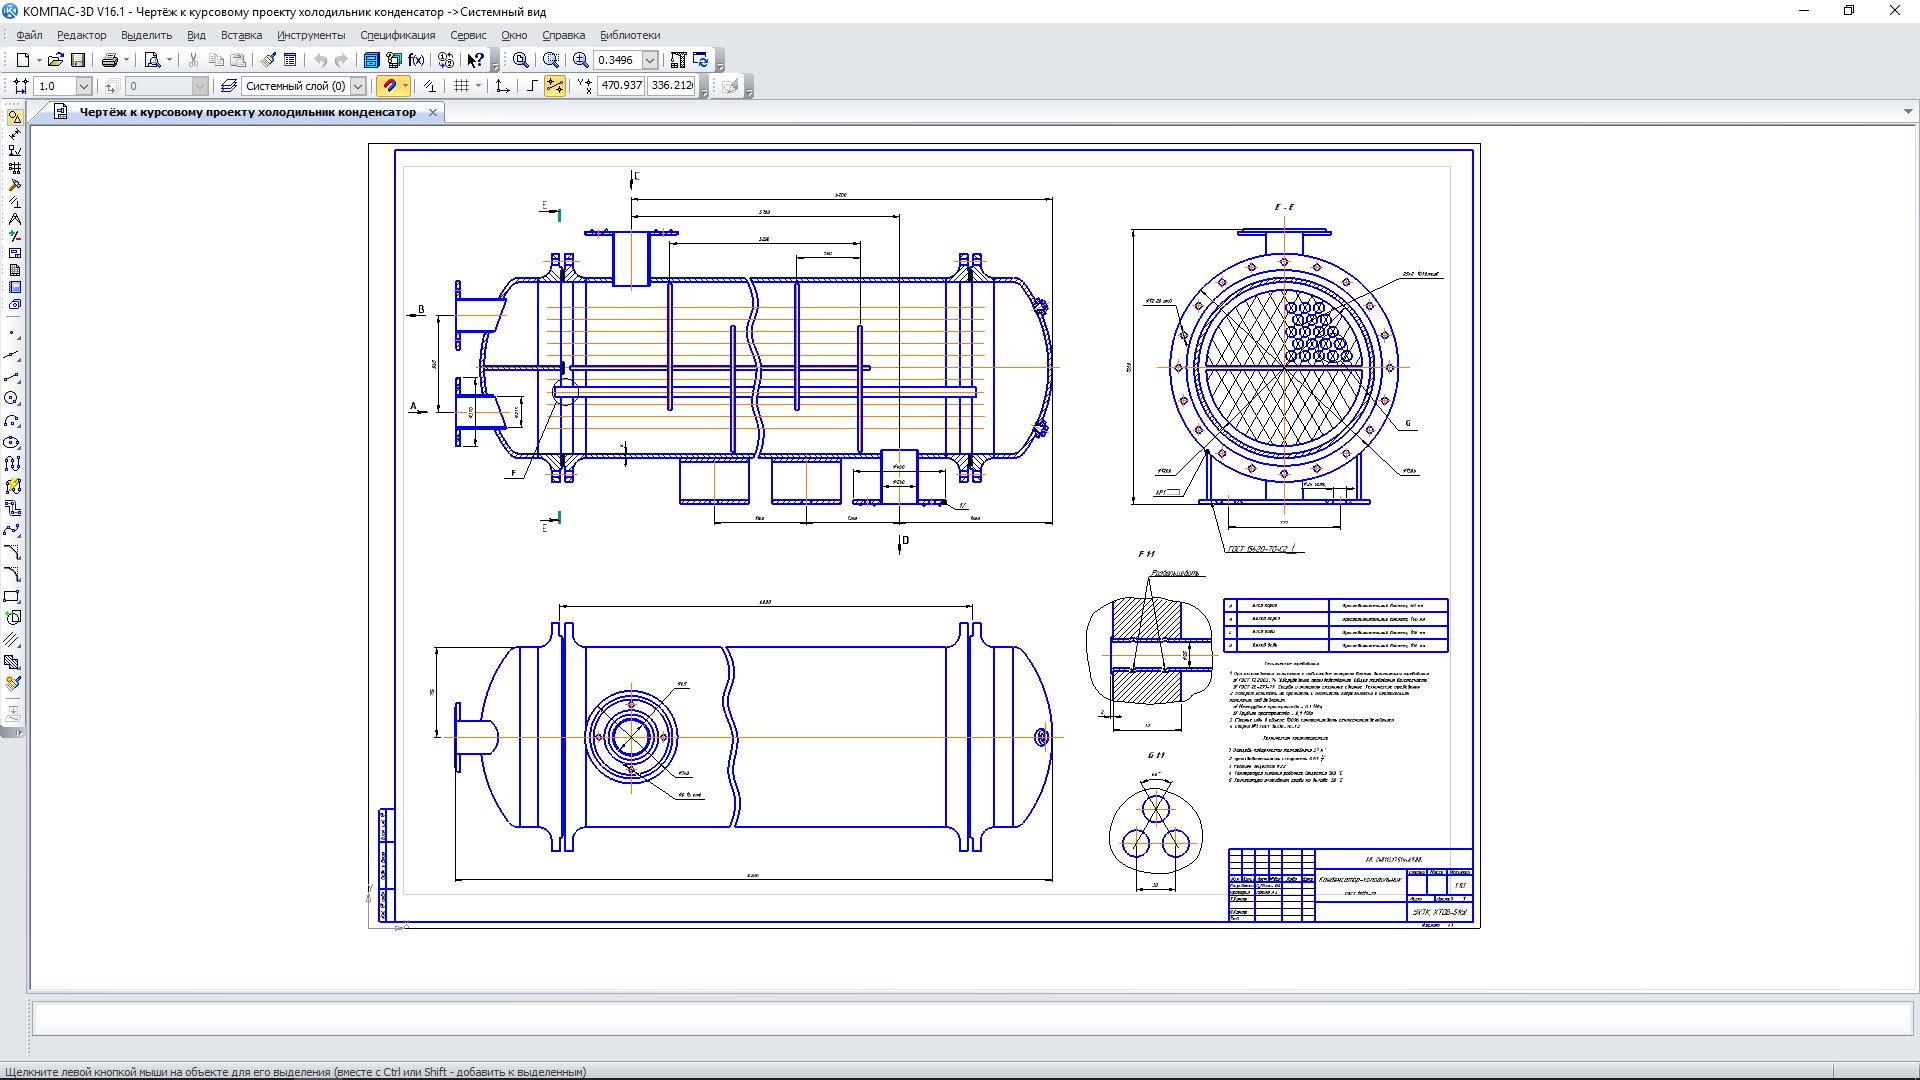This screenshot has width=1920, height=1080.
Task: Open the Инструменты menu
Action: pyautogui.click(x=311, y=35)
